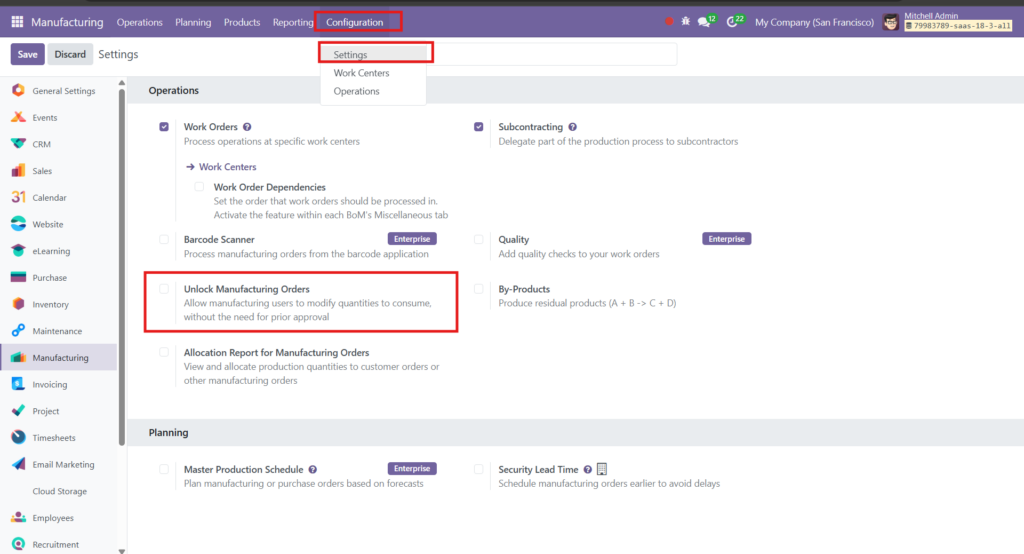Select Website app icon in sidebar
1024x554 pixels.
click(x=18, y=223)
